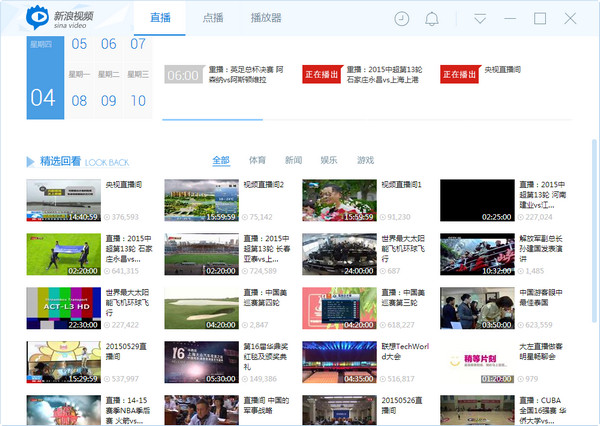Select the 体育 category filter

pos(257,160)
